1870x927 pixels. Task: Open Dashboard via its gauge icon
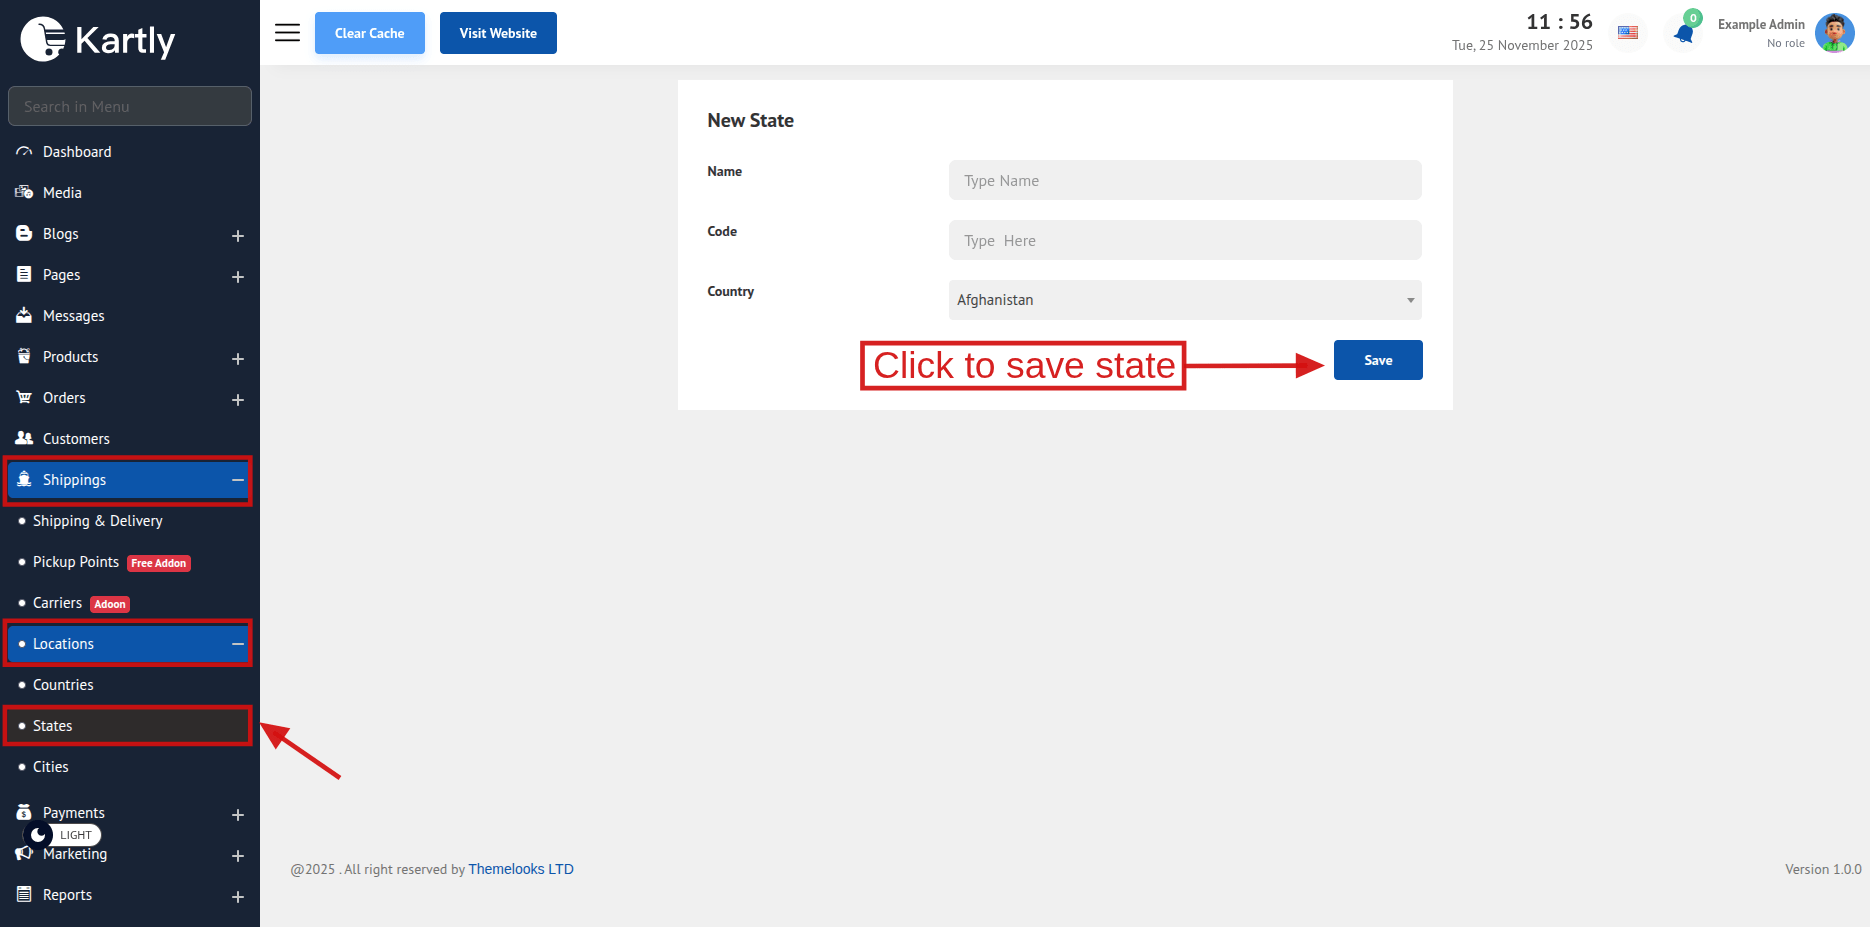pos(24,152)
